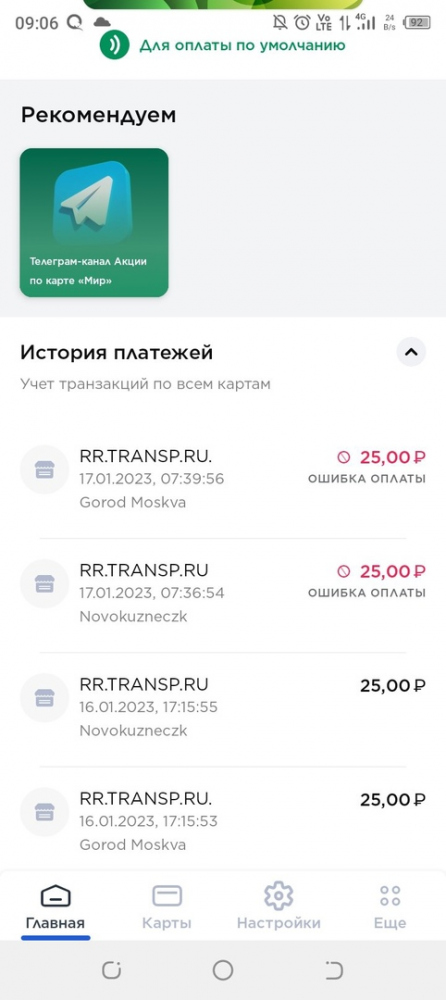Tap store icon of 17:15:55 transaction
This screenshot has height=1000, width=446.
[44, 697]
